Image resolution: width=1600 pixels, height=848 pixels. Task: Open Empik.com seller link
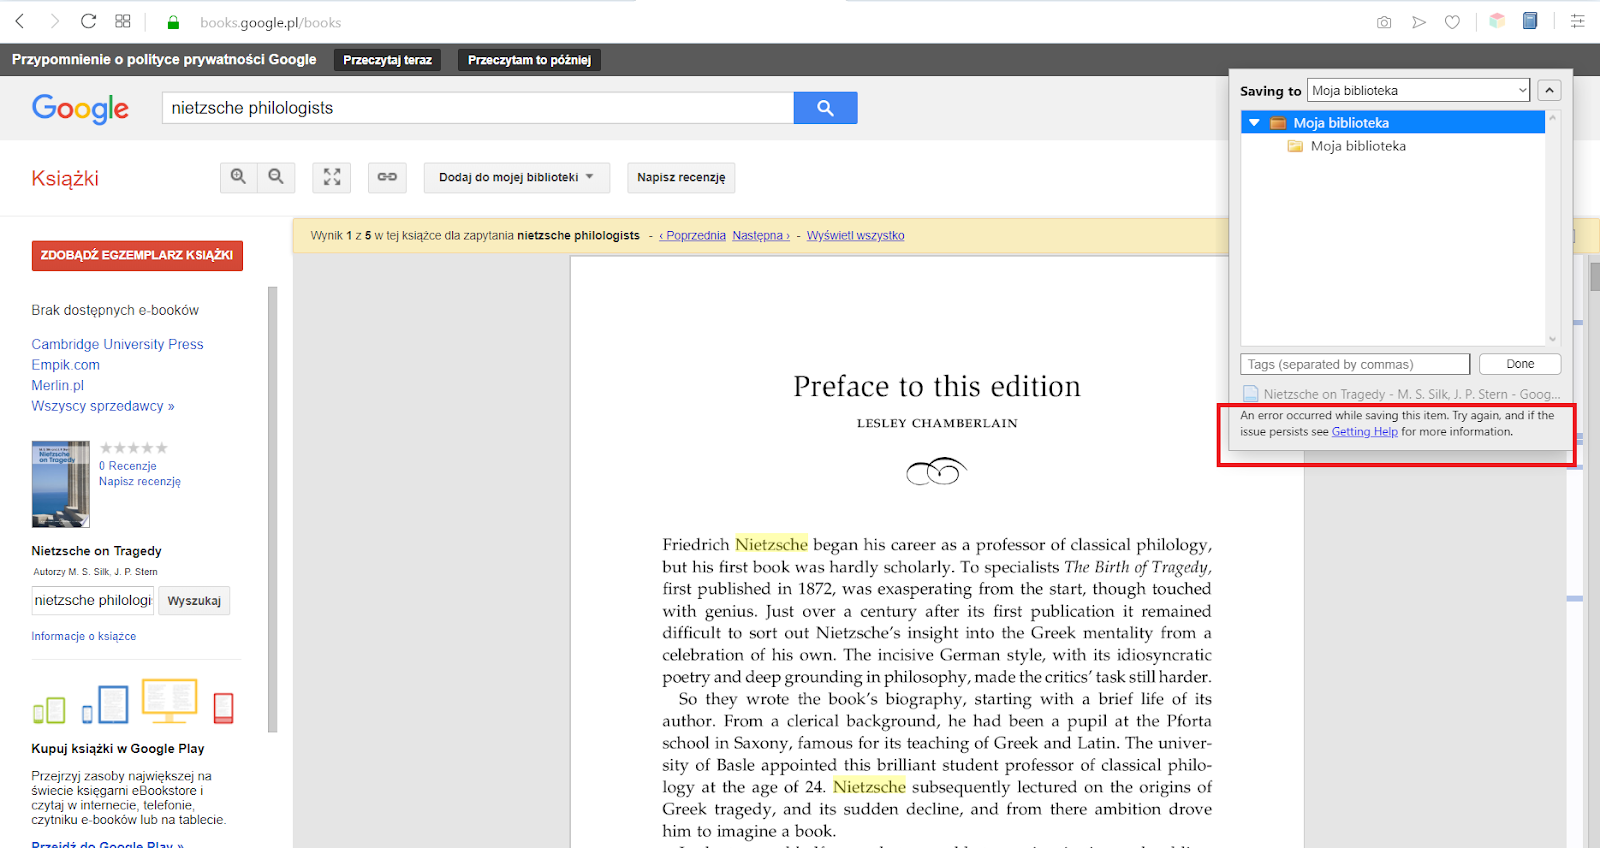65,365
